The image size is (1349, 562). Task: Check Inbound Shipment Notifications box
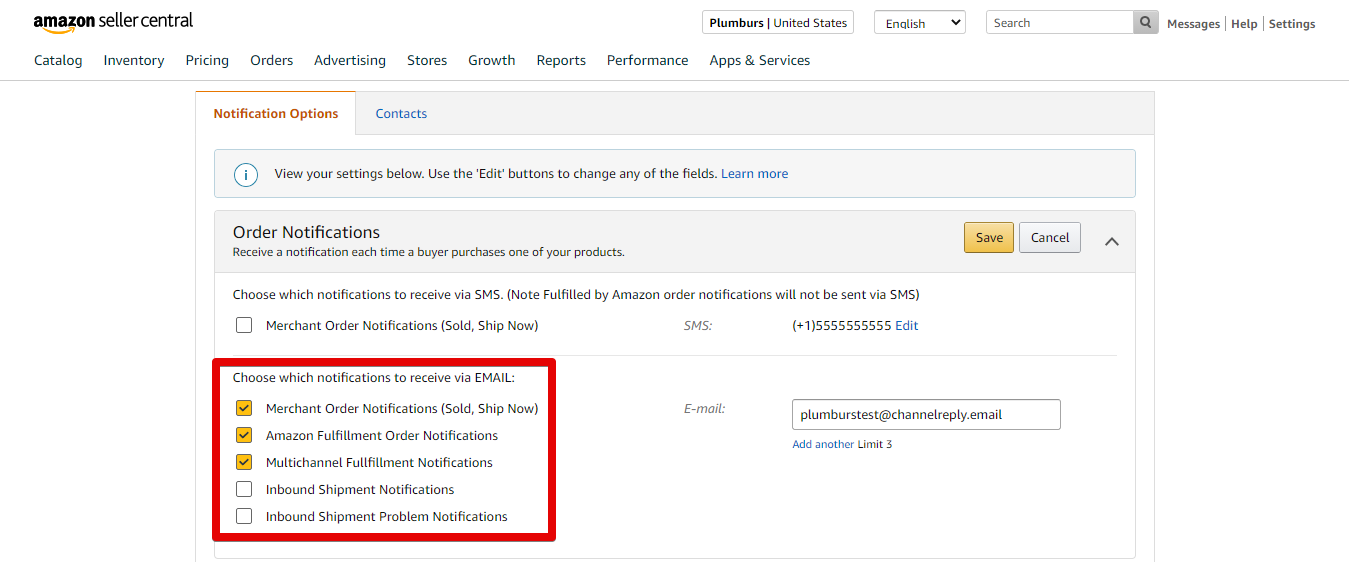244,489
